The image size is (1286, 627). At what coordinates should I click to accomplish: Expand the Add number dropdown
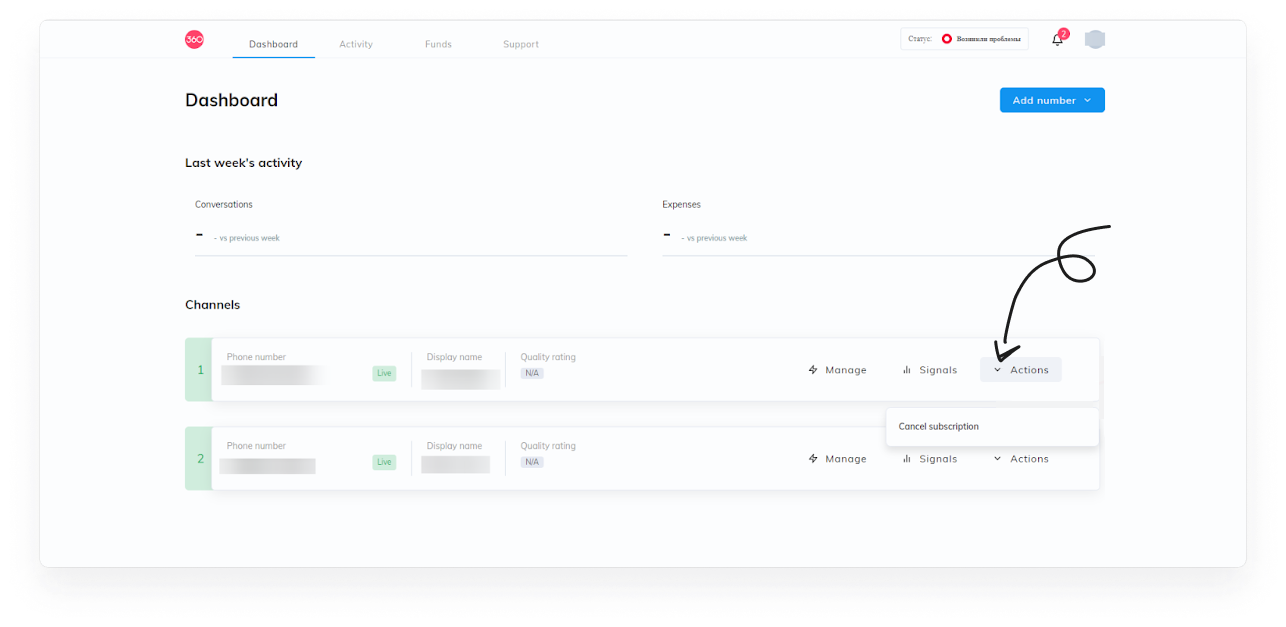click(x=1052, y=100)
